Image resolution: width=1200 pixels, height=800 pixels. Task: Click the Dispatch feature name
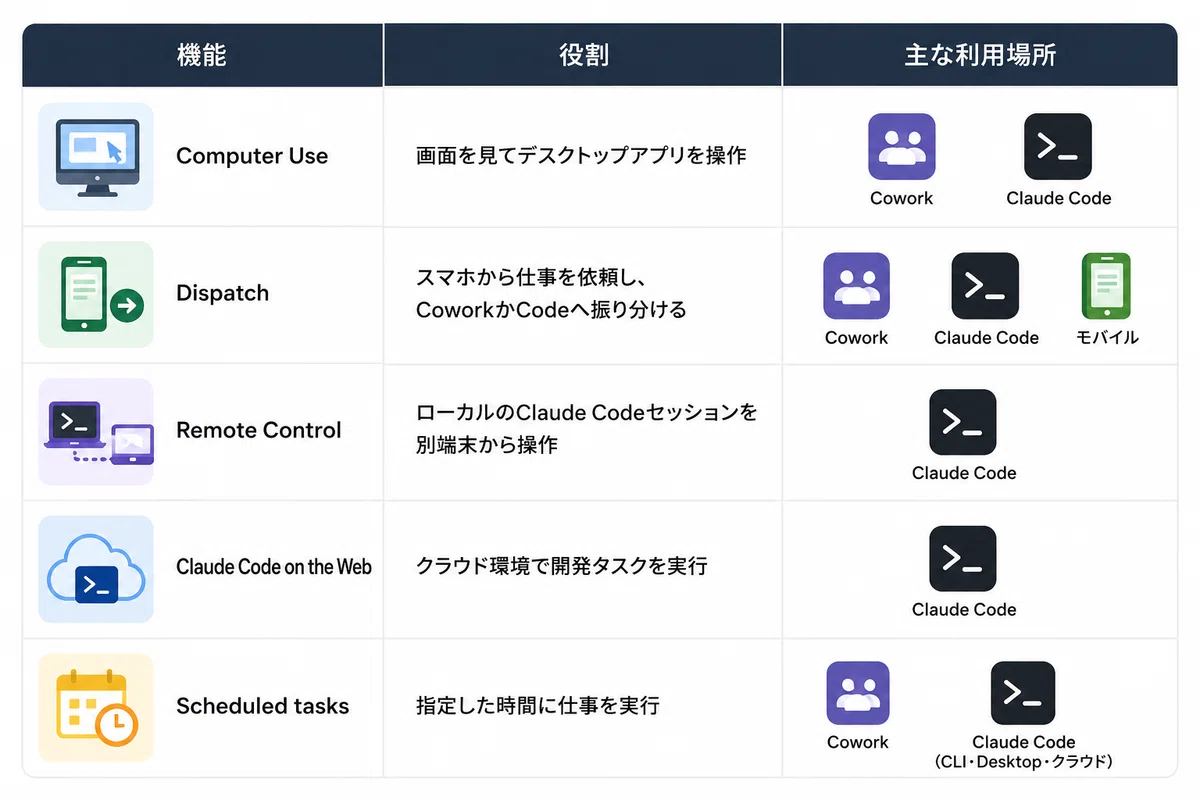(x=223, y=293)
